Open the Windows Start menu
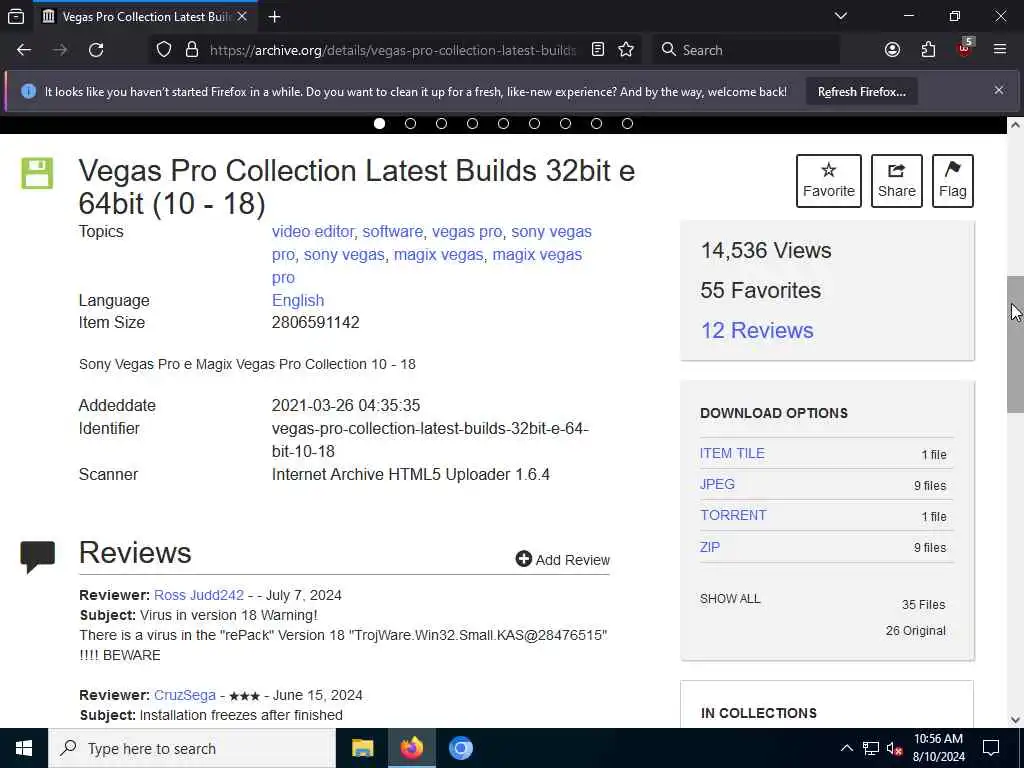This screenshot has height=768, width=1024. [x=24, y=748]
